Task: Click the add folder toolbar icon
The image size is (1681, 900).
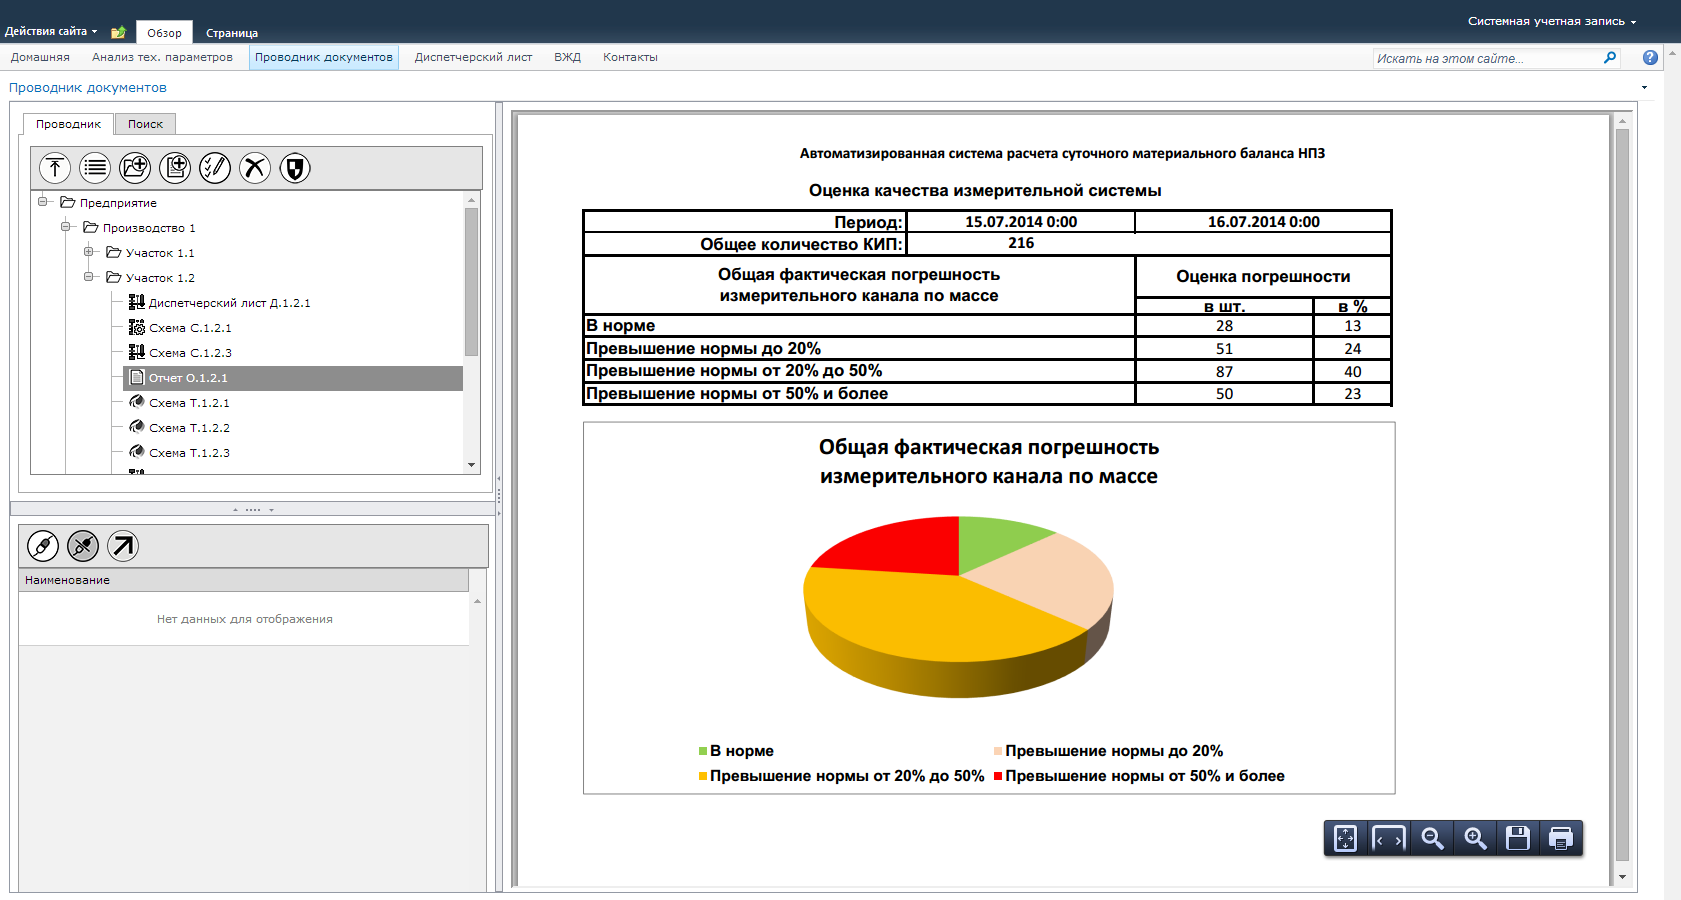Action: point(135,167)
